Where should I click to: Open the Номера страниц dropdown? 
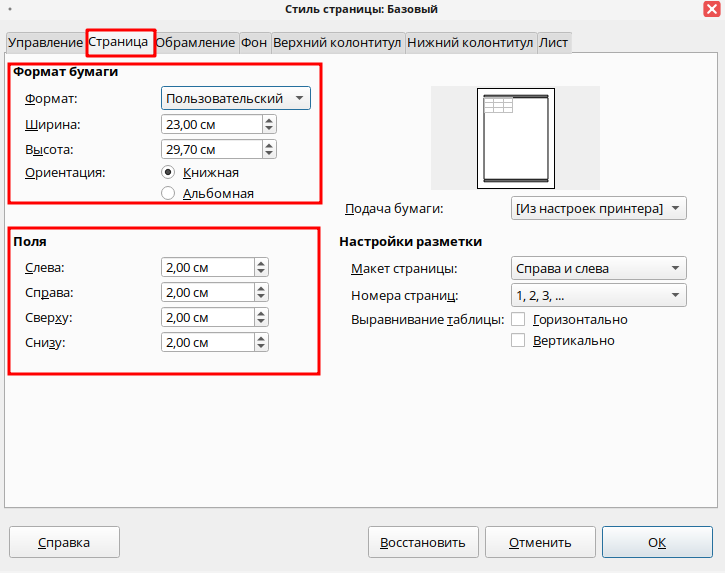coord(598,295)
